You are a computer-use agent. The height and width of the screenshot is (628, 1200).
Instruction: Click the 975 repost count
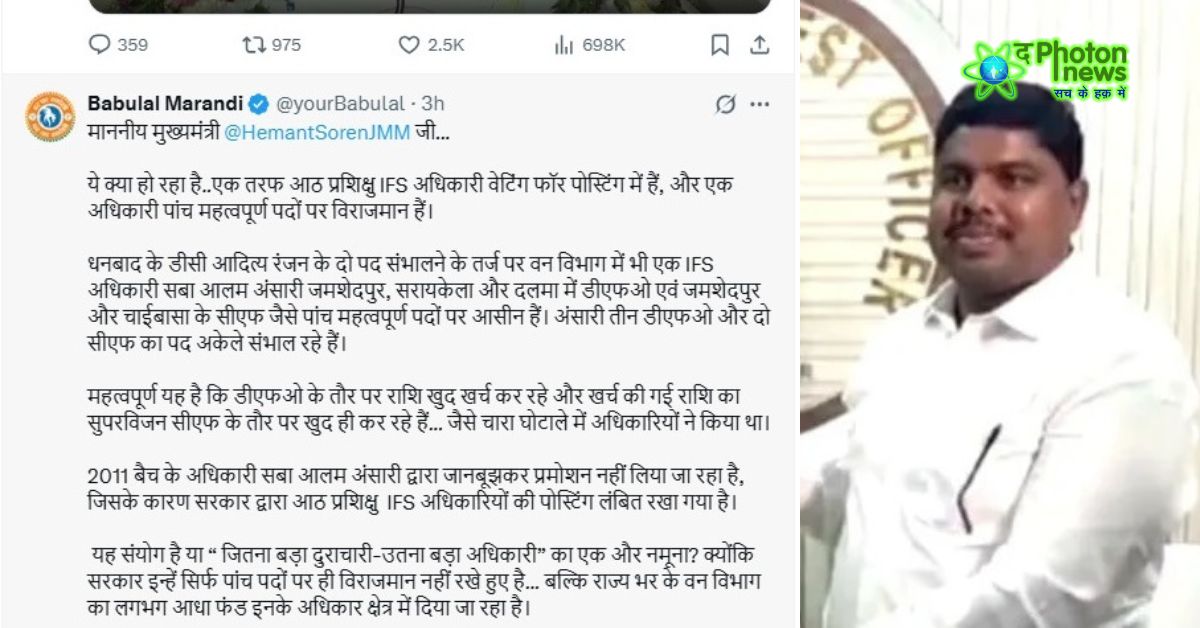pyautogui.click(x=286, y=44)
